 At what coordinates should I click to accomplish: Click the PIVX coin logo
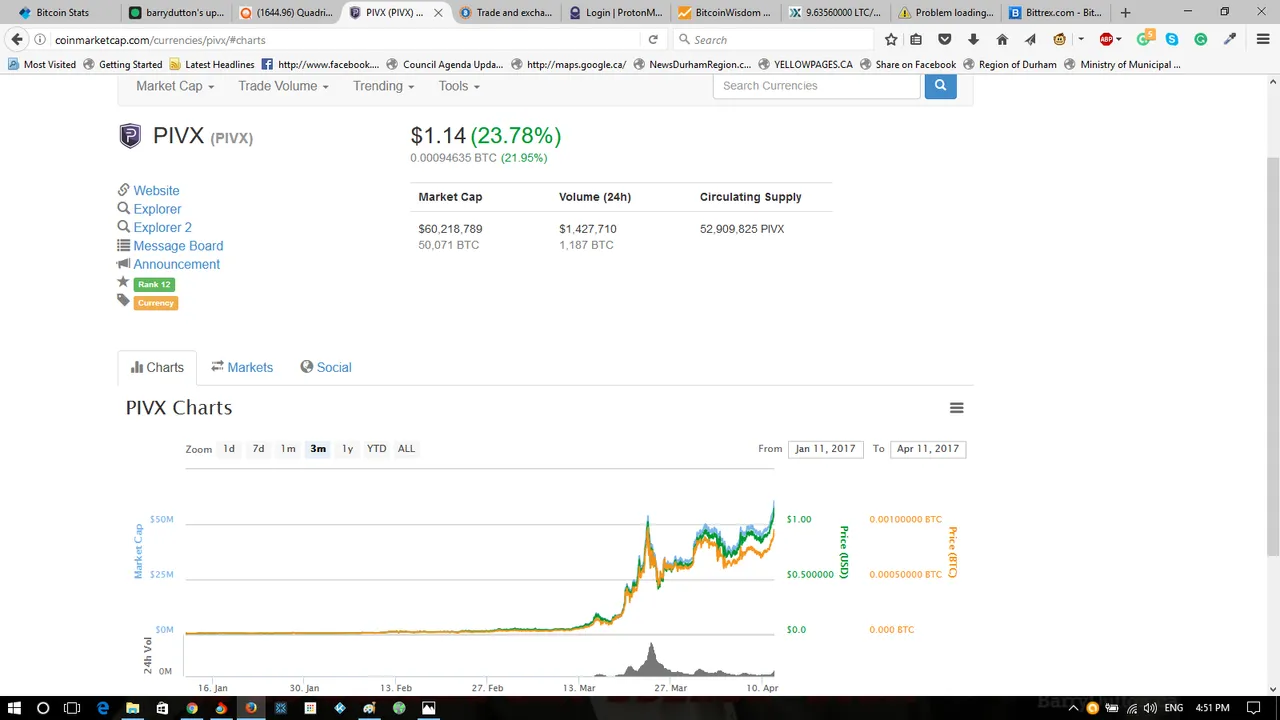tap(130, 136)
